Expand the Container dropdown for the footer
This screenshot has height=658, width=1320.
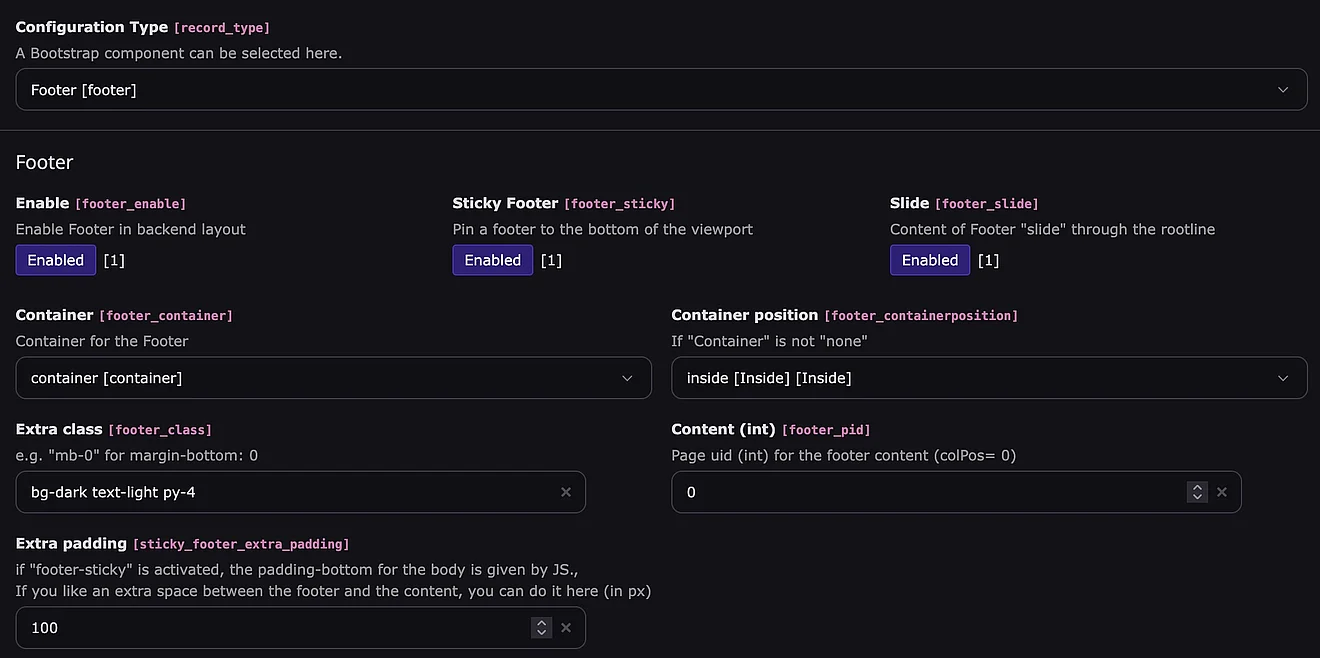coord(333,378)
